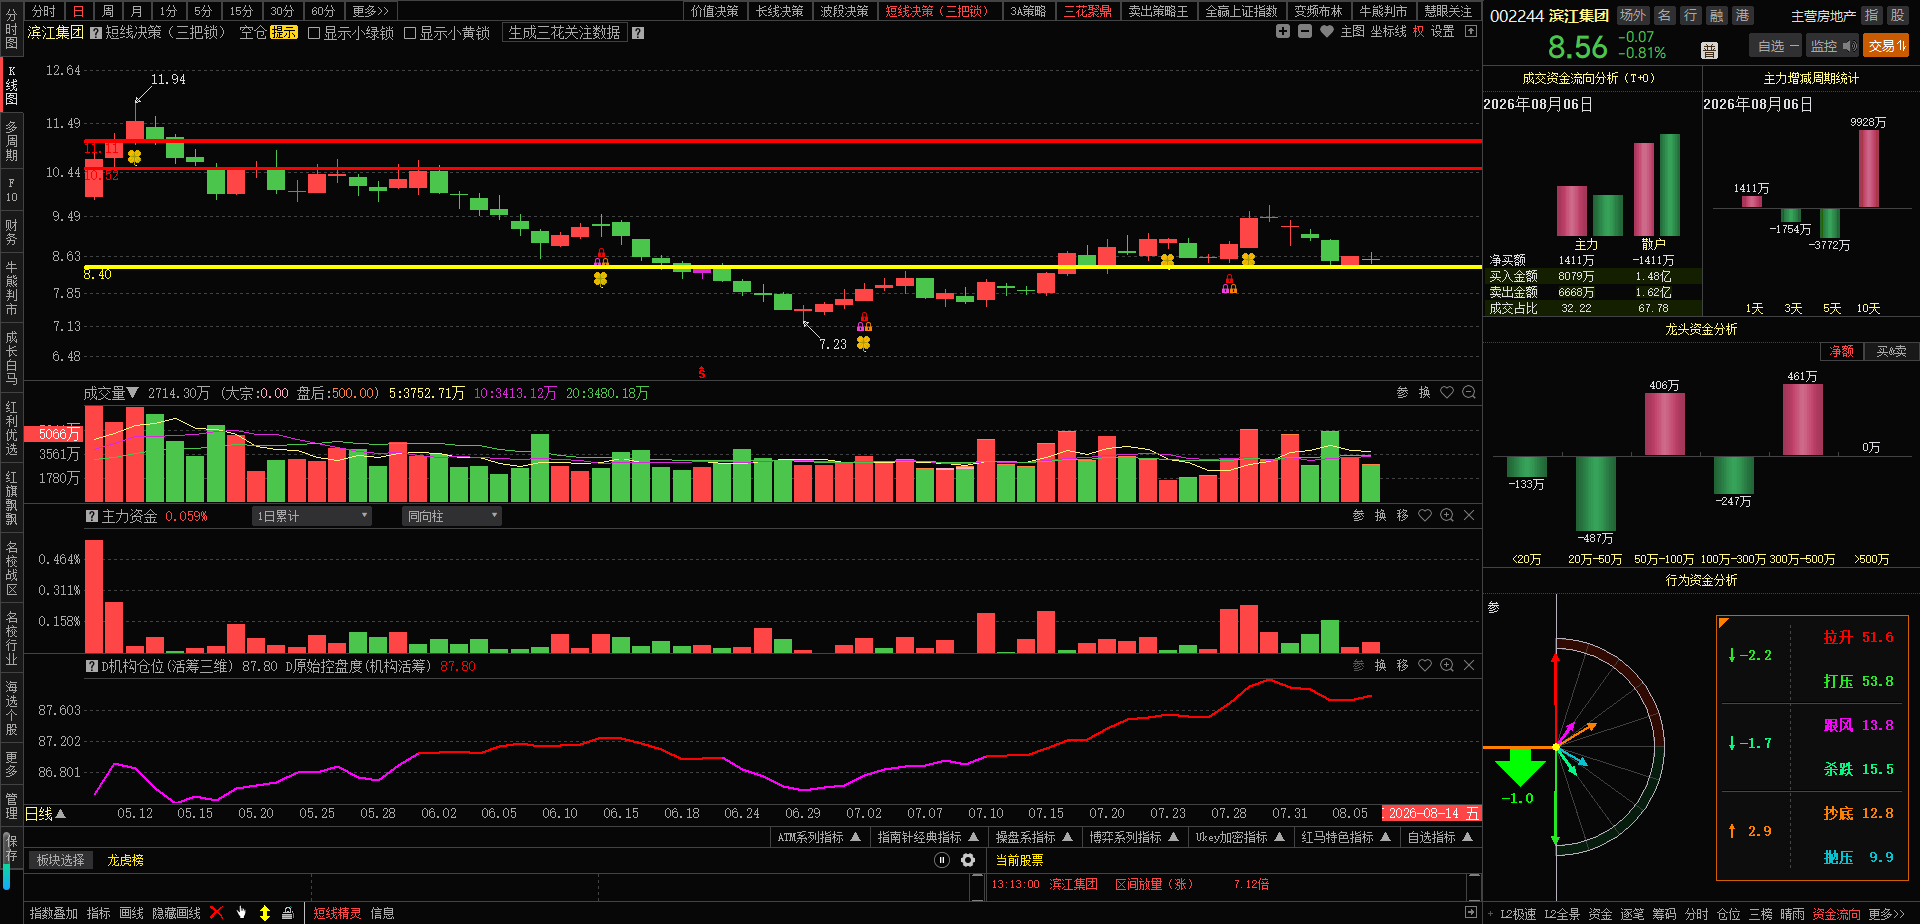This screenshot has height=924, width=1920.
Task: Toggle the 监控 speaker button
Action: click(x=1833, y=46)
